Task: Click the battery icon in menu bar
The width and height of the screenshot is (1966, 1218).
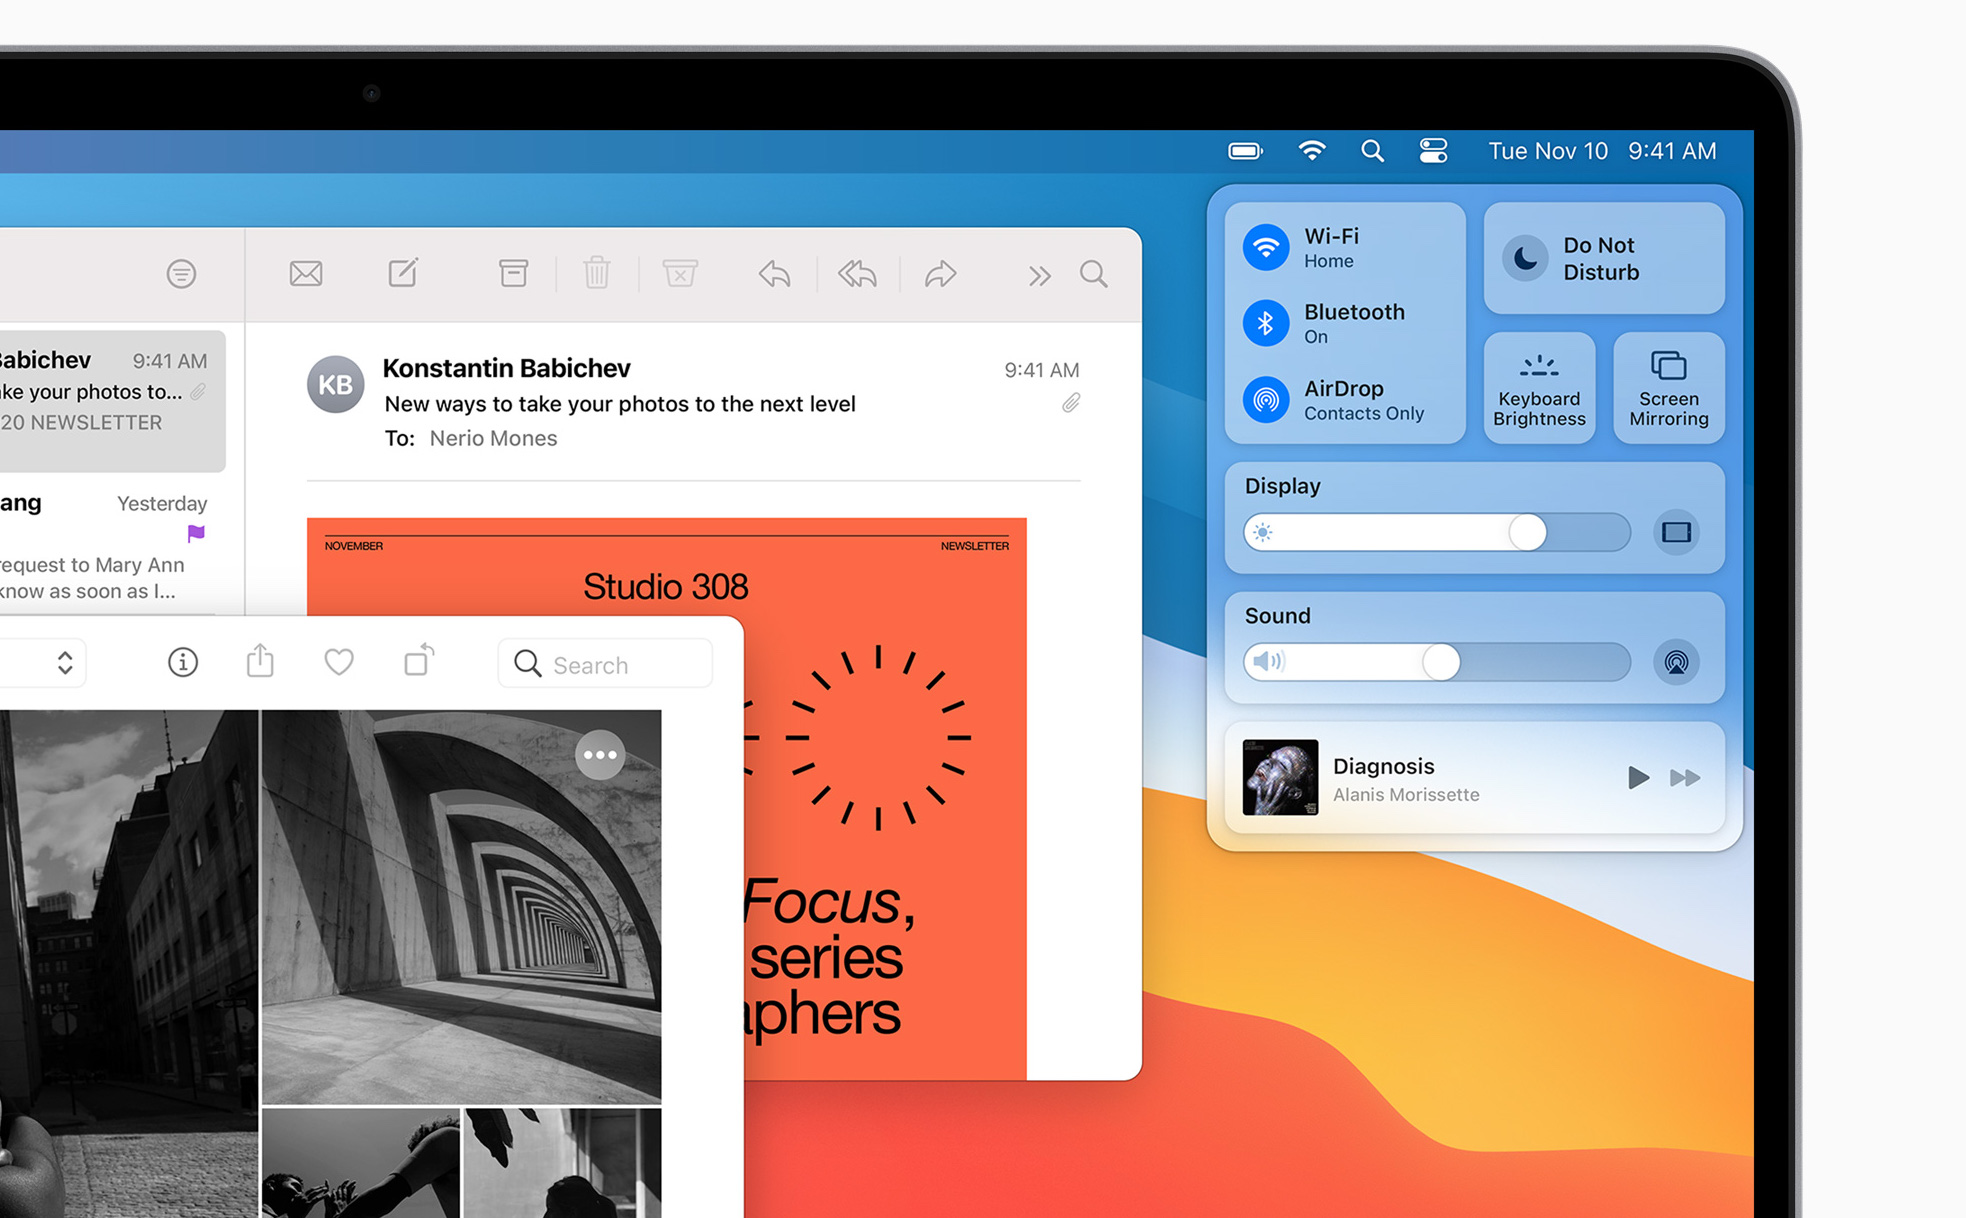Action: [x=1245, y=151]
